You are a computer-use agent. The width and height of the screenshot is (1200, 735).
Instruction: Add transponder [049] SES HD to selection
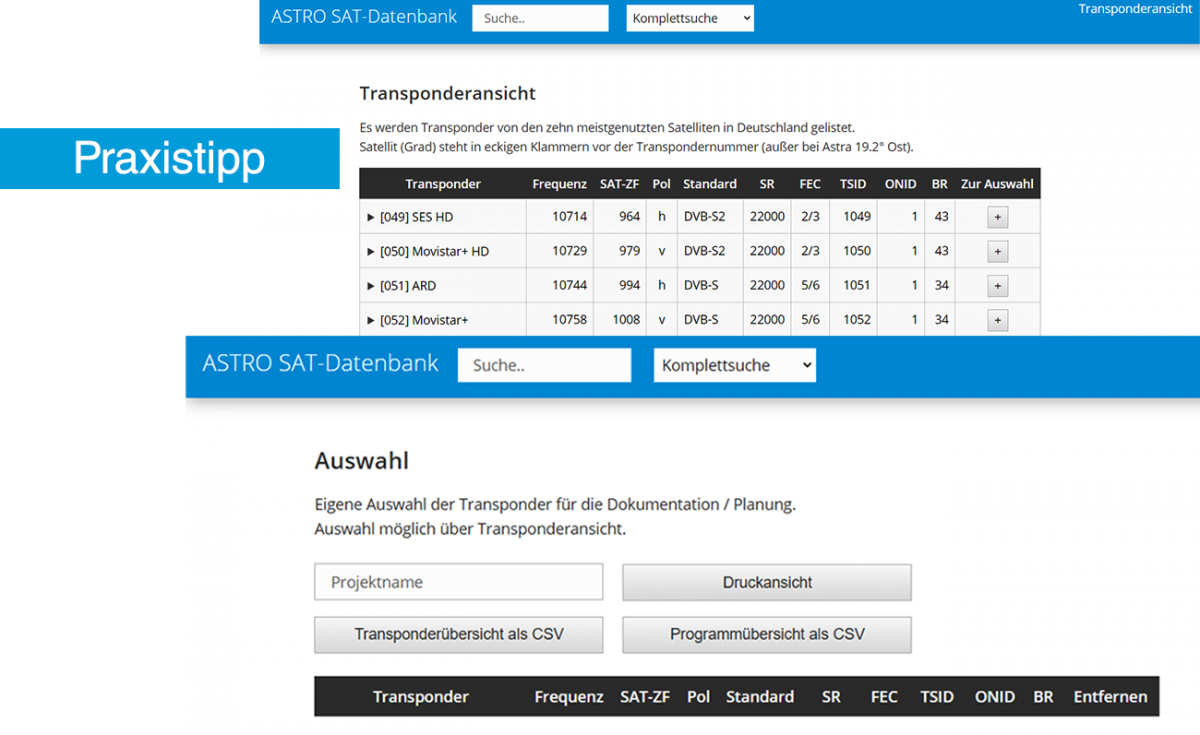(997, 217)
